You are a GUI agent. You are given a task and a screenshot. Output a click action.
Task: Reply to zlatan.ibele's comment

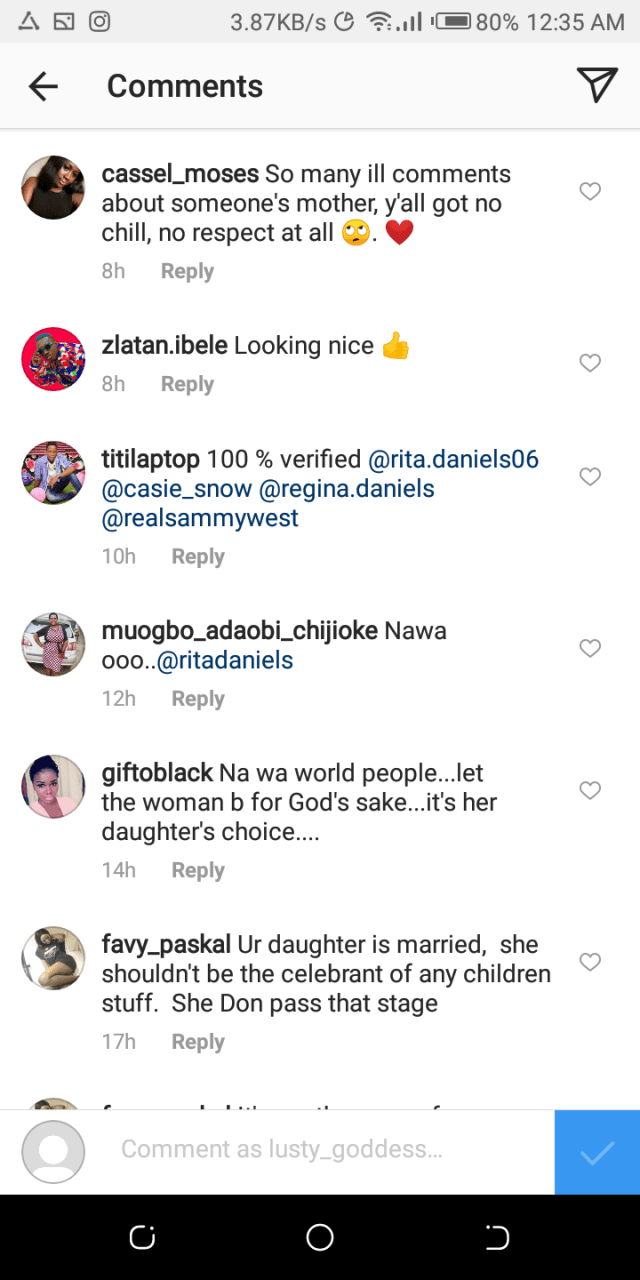tap(187, 384)
